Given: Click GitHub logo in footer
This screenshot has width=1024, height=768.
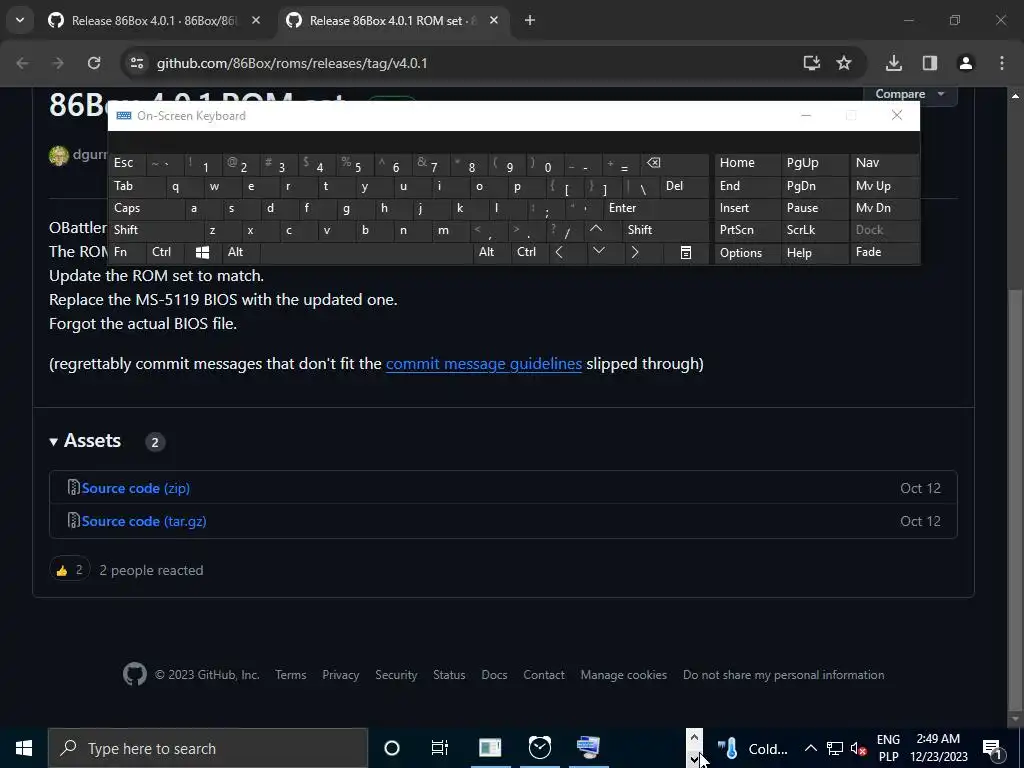Looking at the screenshot, I should [x=135, y=674].
